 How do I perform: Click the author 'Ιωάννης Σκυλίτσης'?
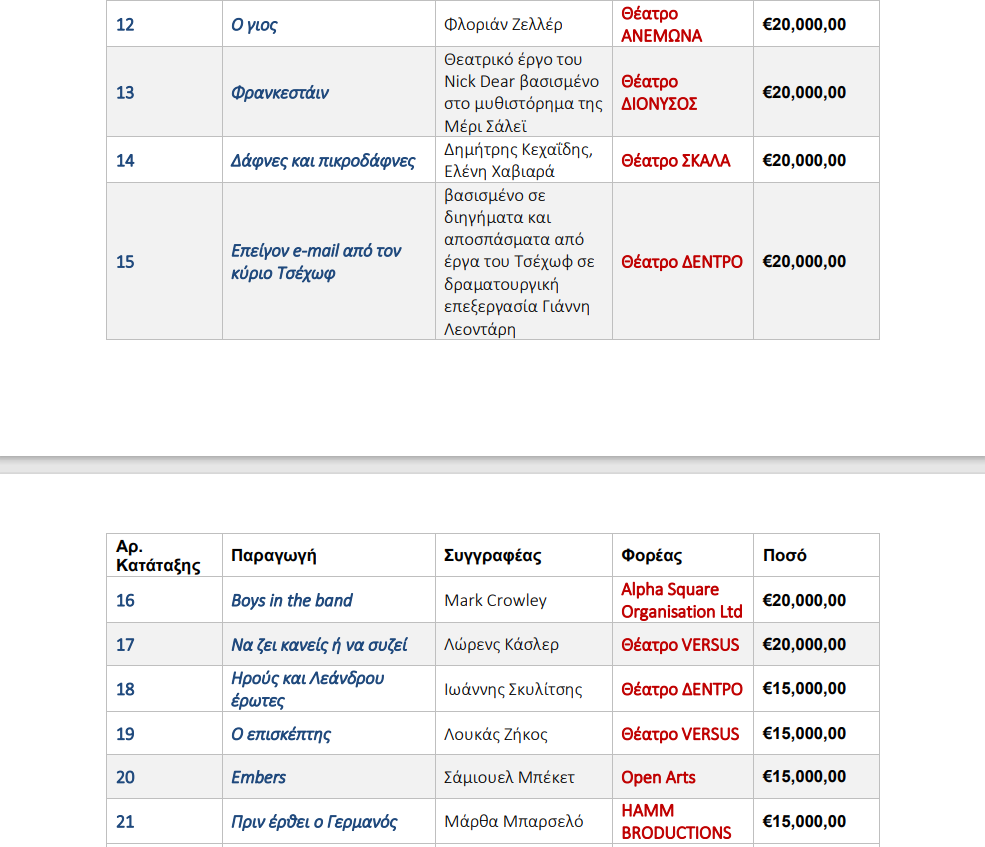pyautogui.click(x=513, y=689)
